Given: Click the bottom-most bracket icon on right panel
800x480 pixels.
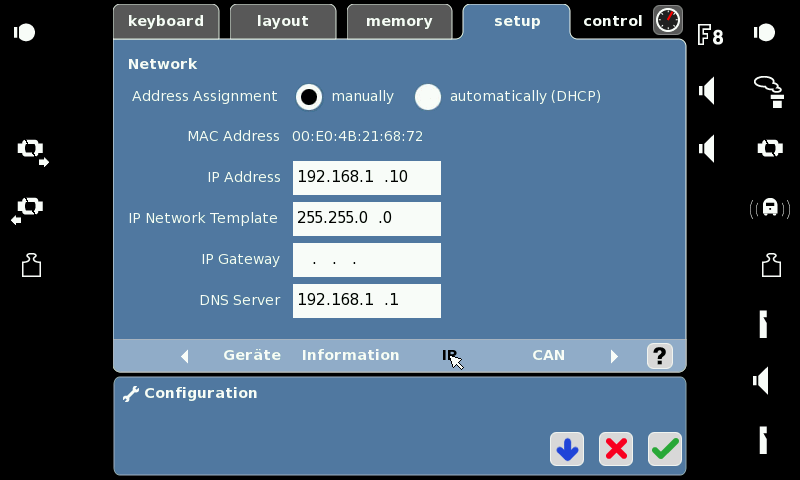Looking at the screenshot, I should tap(763, 440).
